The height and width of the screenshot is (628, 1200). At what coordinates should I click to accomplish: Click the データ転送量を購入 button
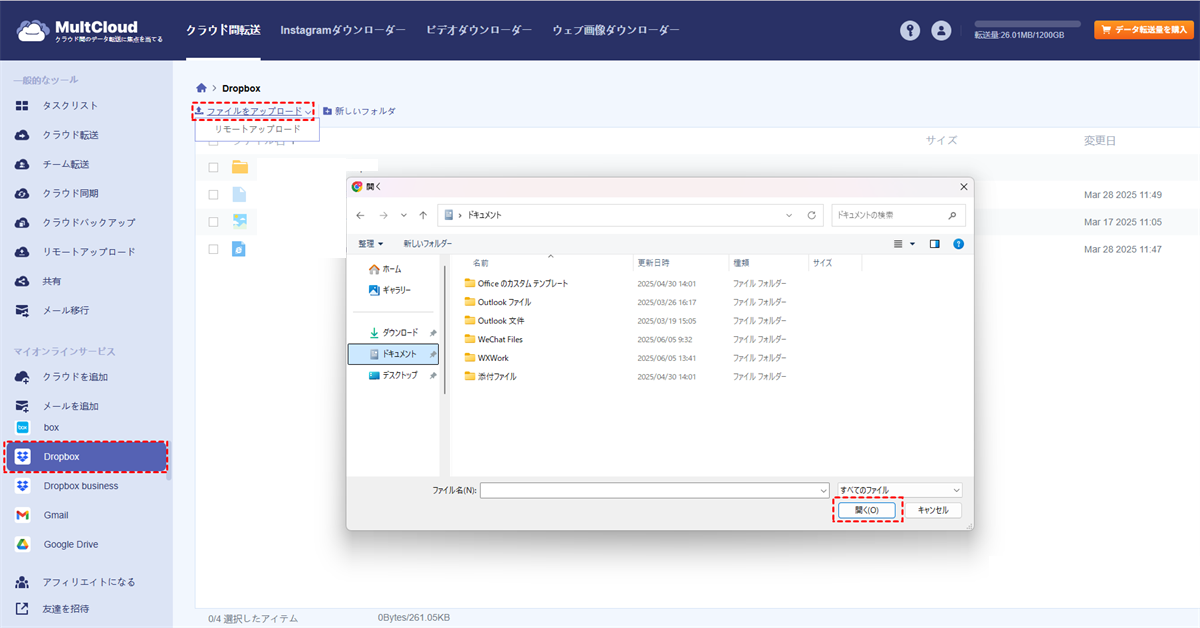1143,30
